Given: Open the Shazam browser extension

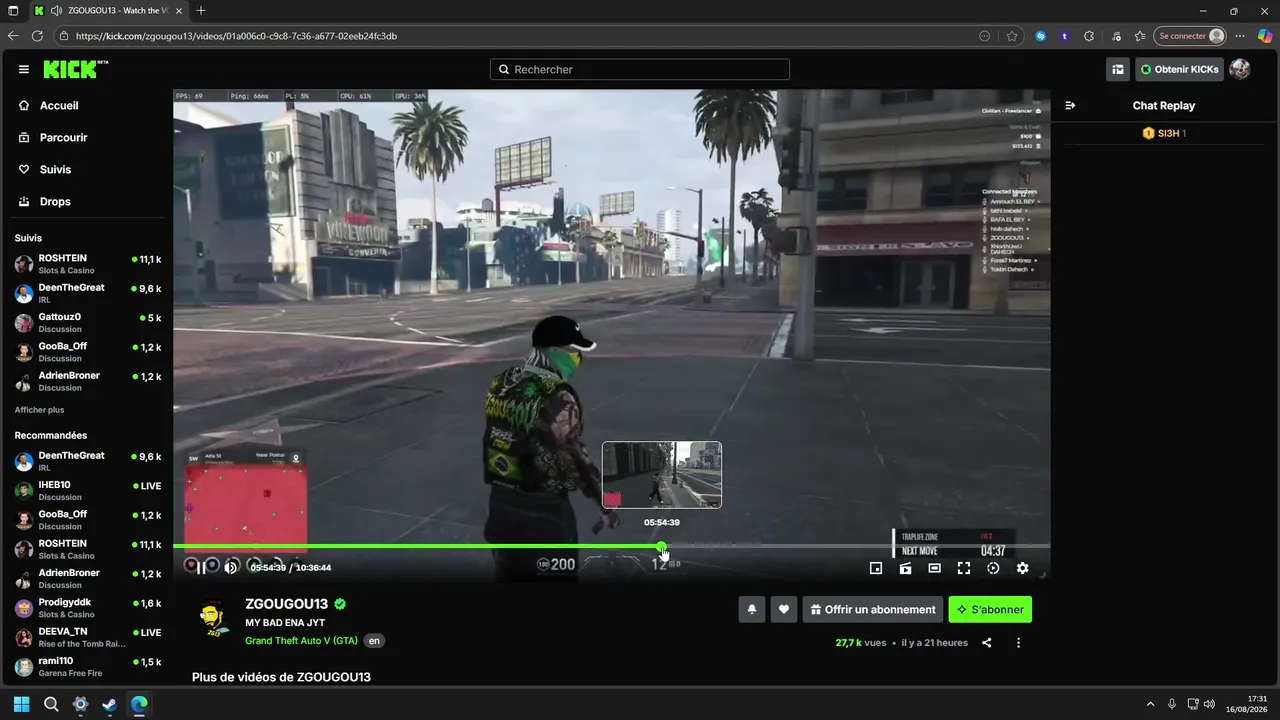Looking at the screenshot, I should 1040,36.
